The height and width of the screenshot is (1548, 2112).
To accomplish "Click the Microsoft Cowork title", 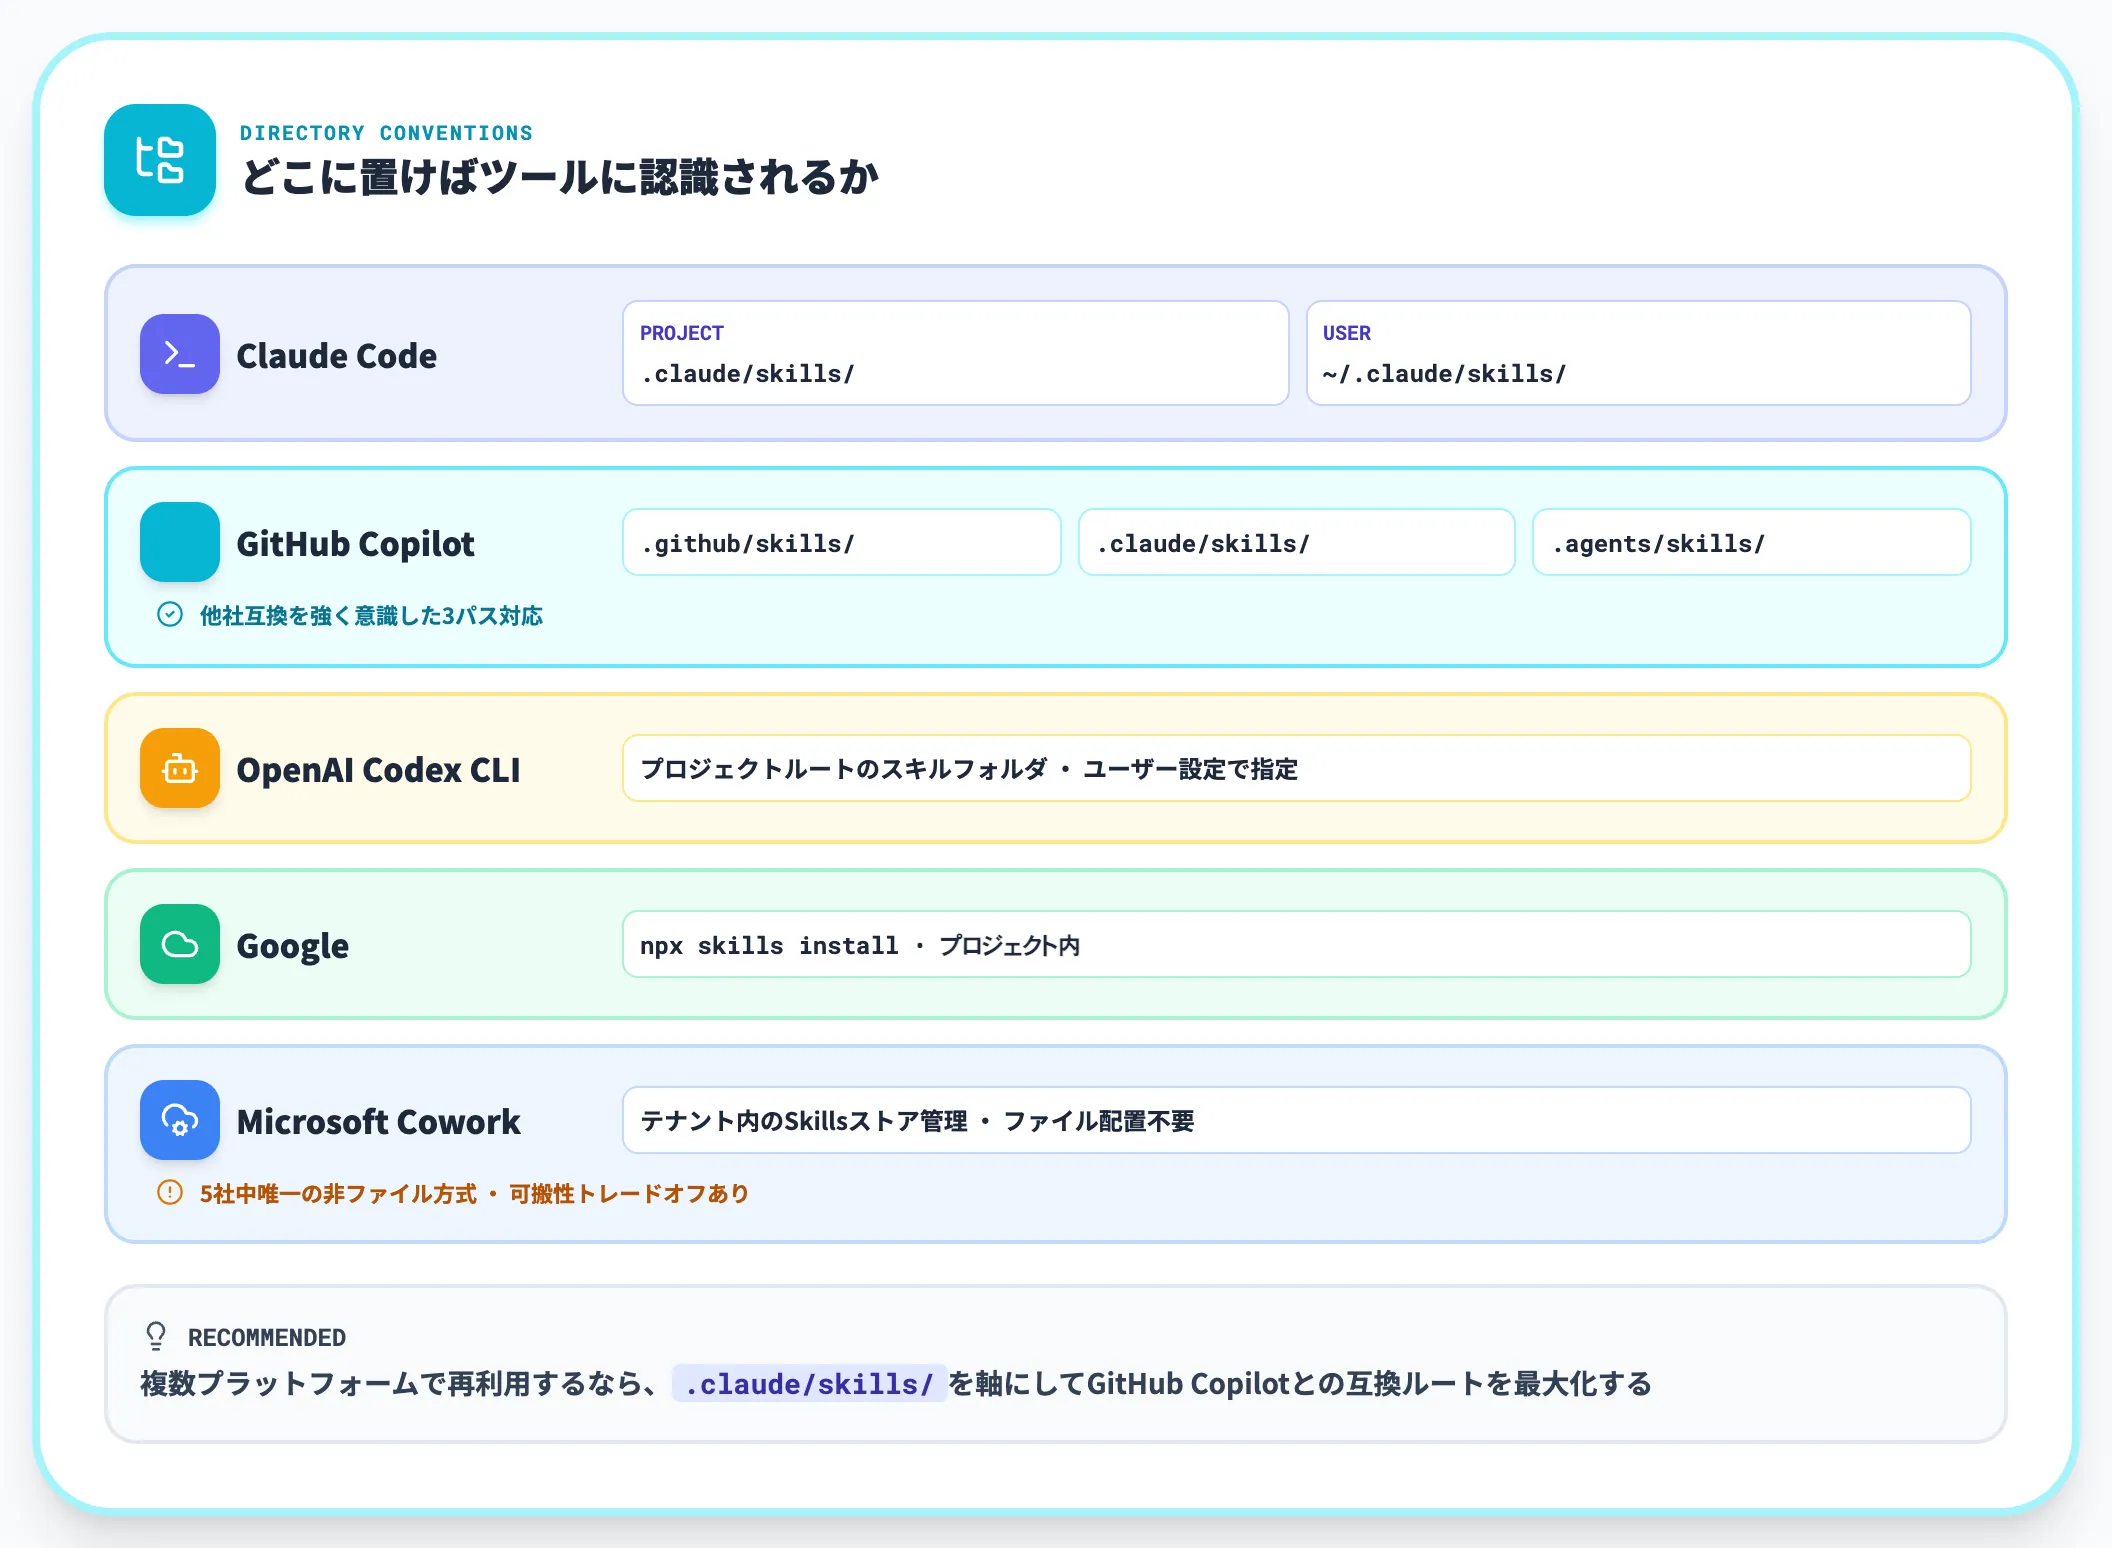I will click(x=378, y=1121).
